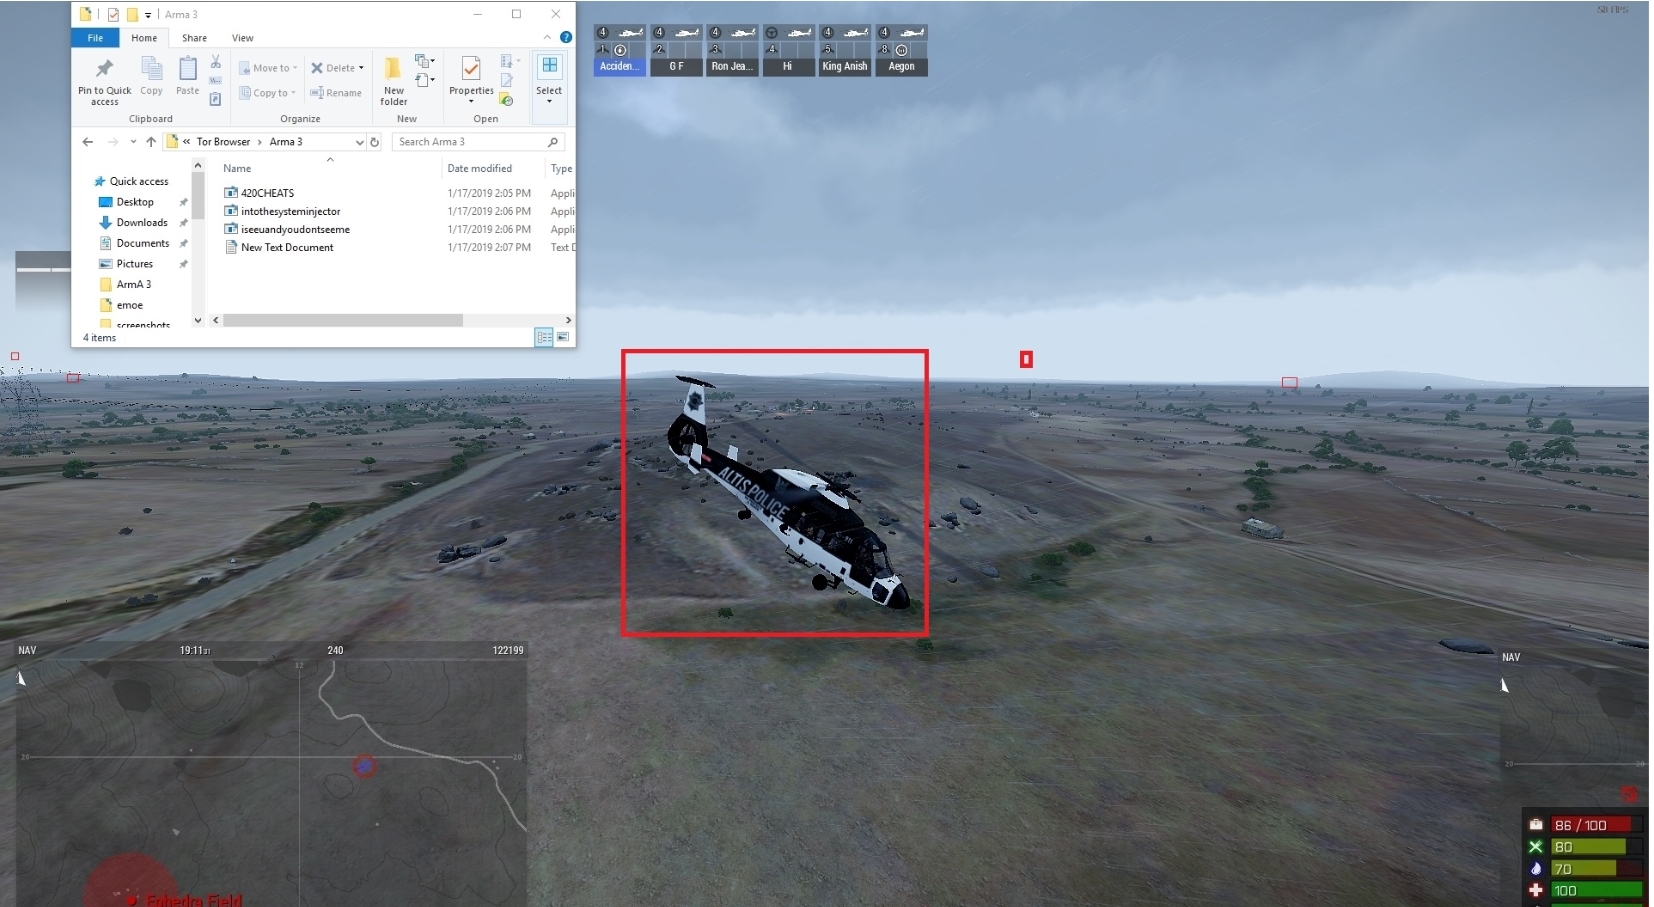
Task: Expand the Delete options arrow
Action: (361, 68)
